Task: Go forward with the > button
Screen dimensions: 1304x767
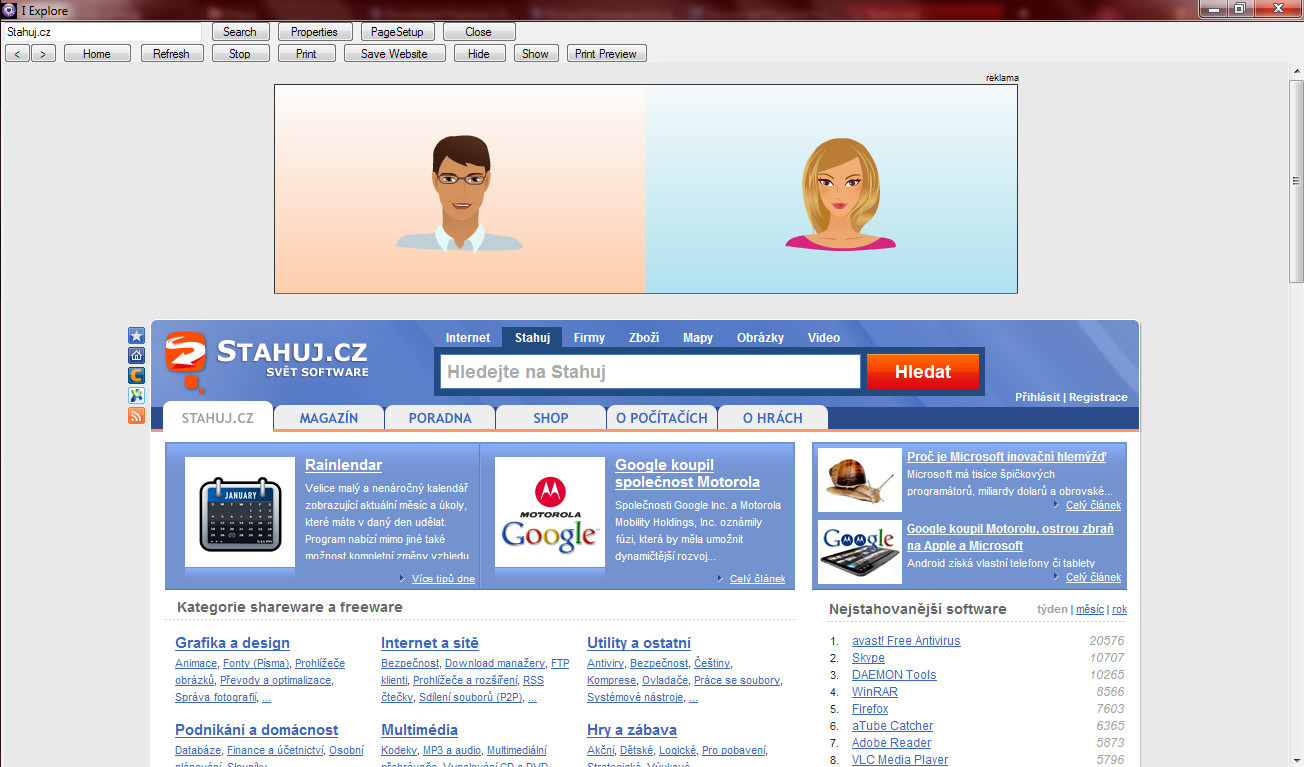Action: [43, 54]
